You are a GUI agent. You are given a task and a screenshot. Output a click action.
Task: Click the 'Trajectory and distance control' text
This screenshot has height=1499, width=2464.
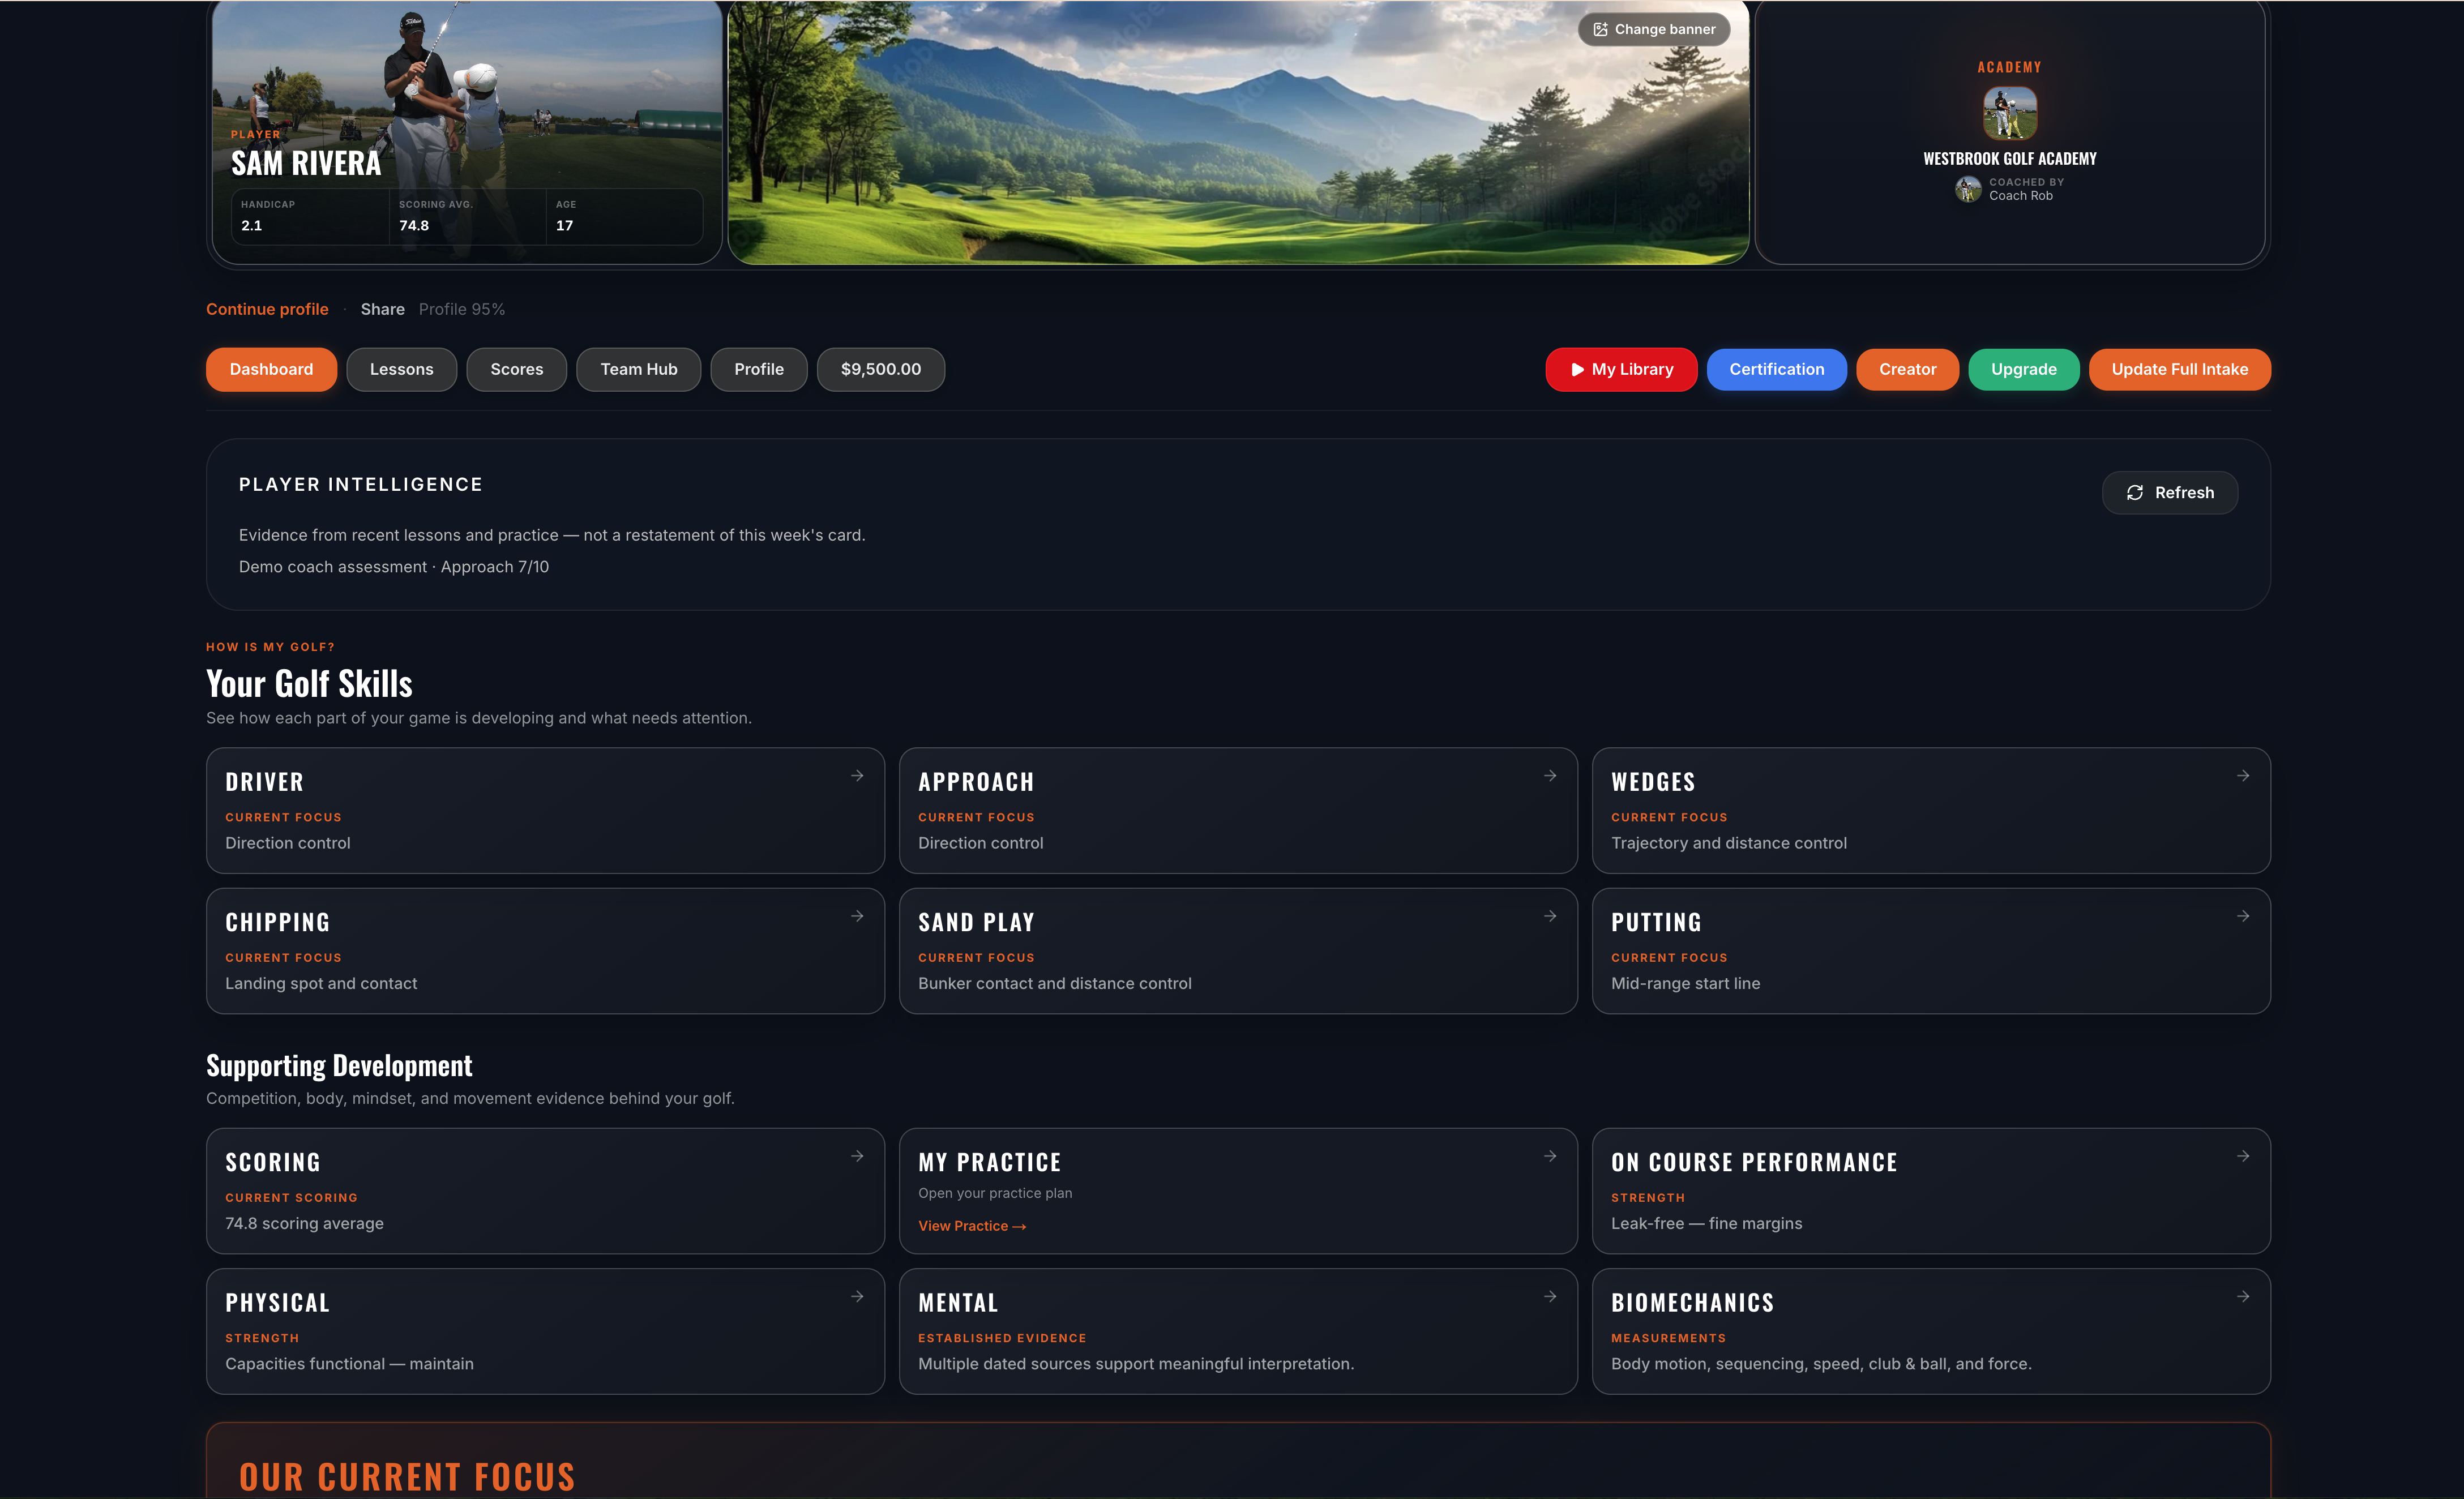(1729, 843)
